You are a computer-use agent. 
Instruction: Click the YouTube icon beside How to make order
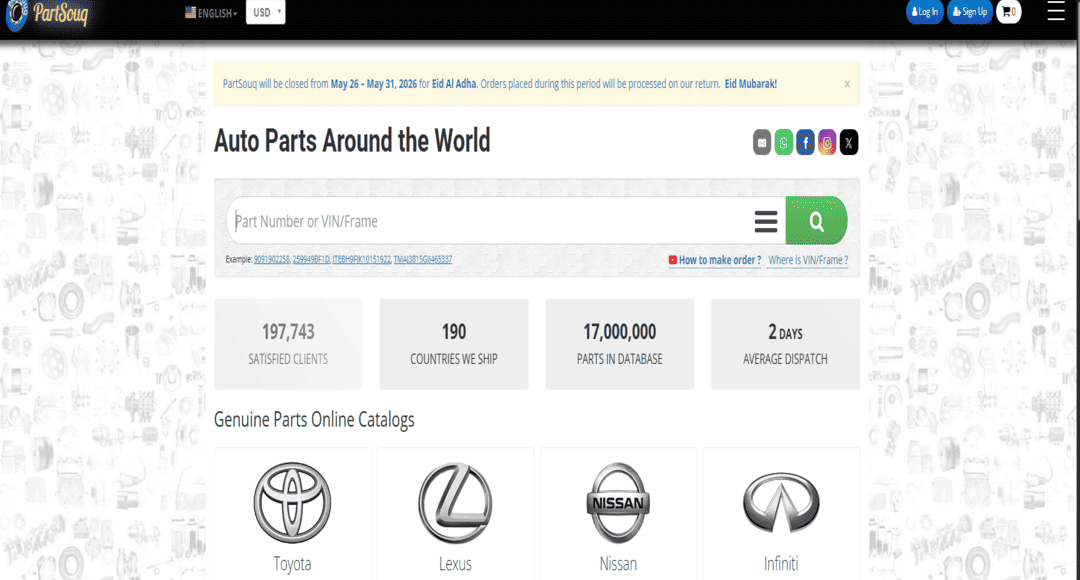click(672, 260)
